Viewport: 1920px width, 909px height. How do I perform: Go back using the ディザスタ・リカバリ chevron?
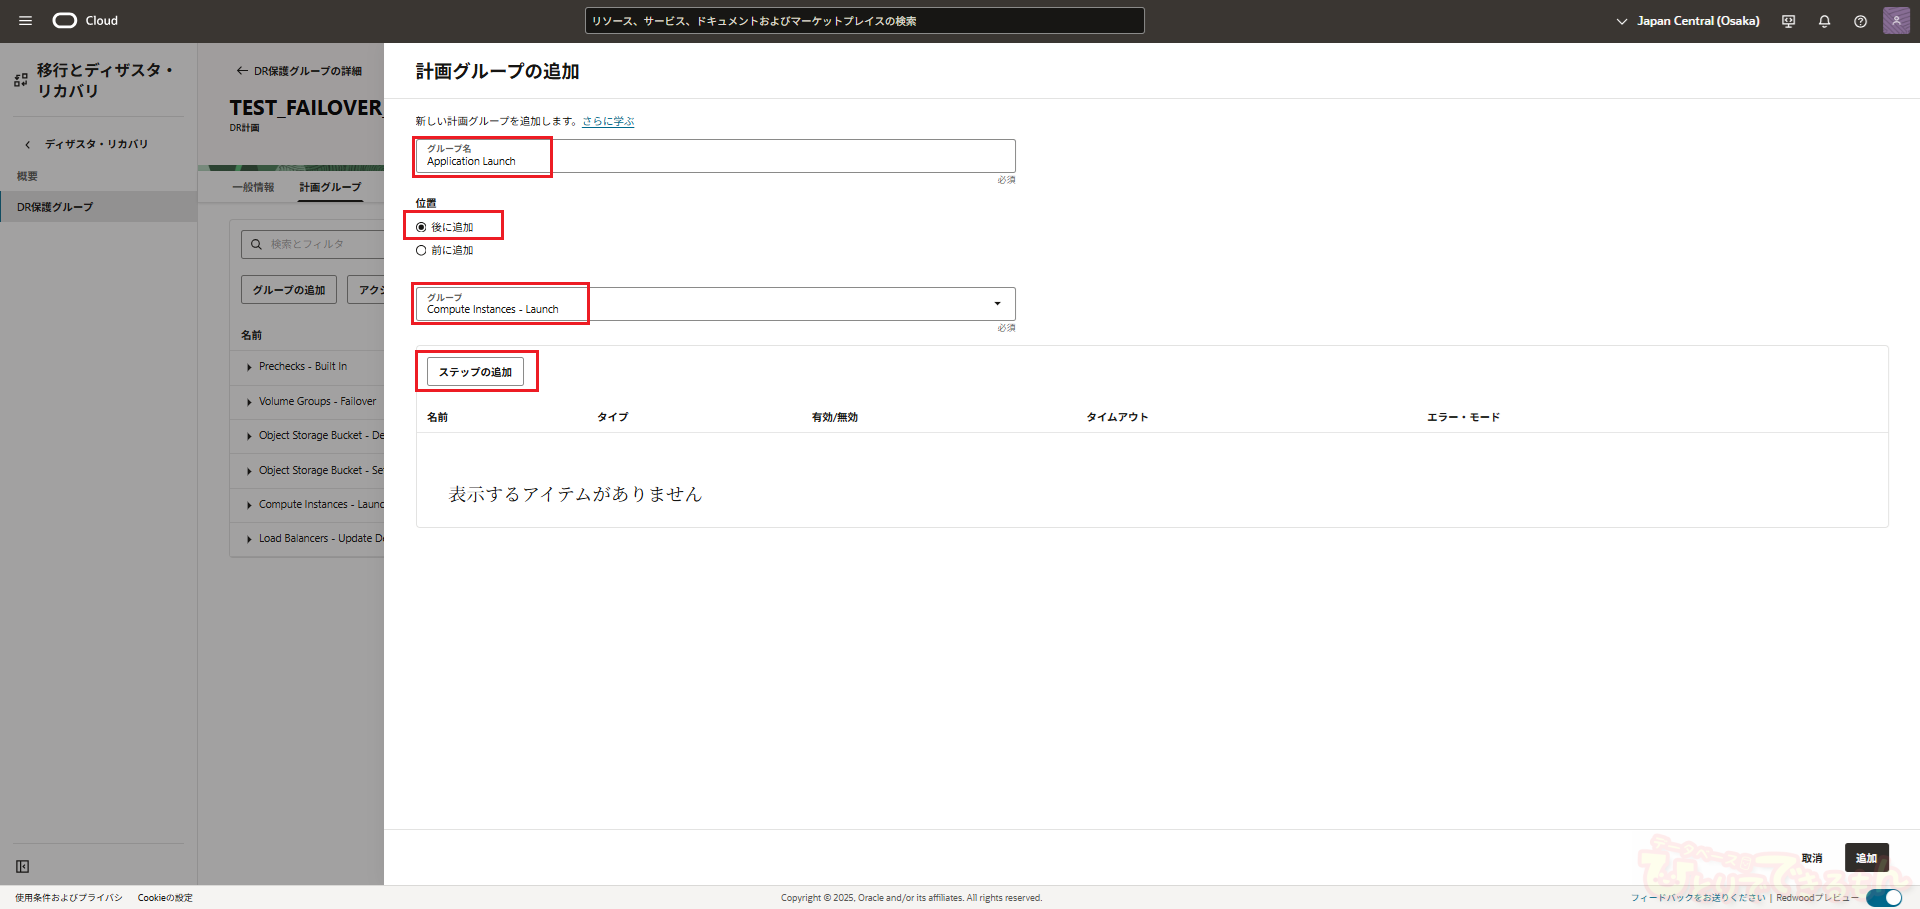click(28, 145)
